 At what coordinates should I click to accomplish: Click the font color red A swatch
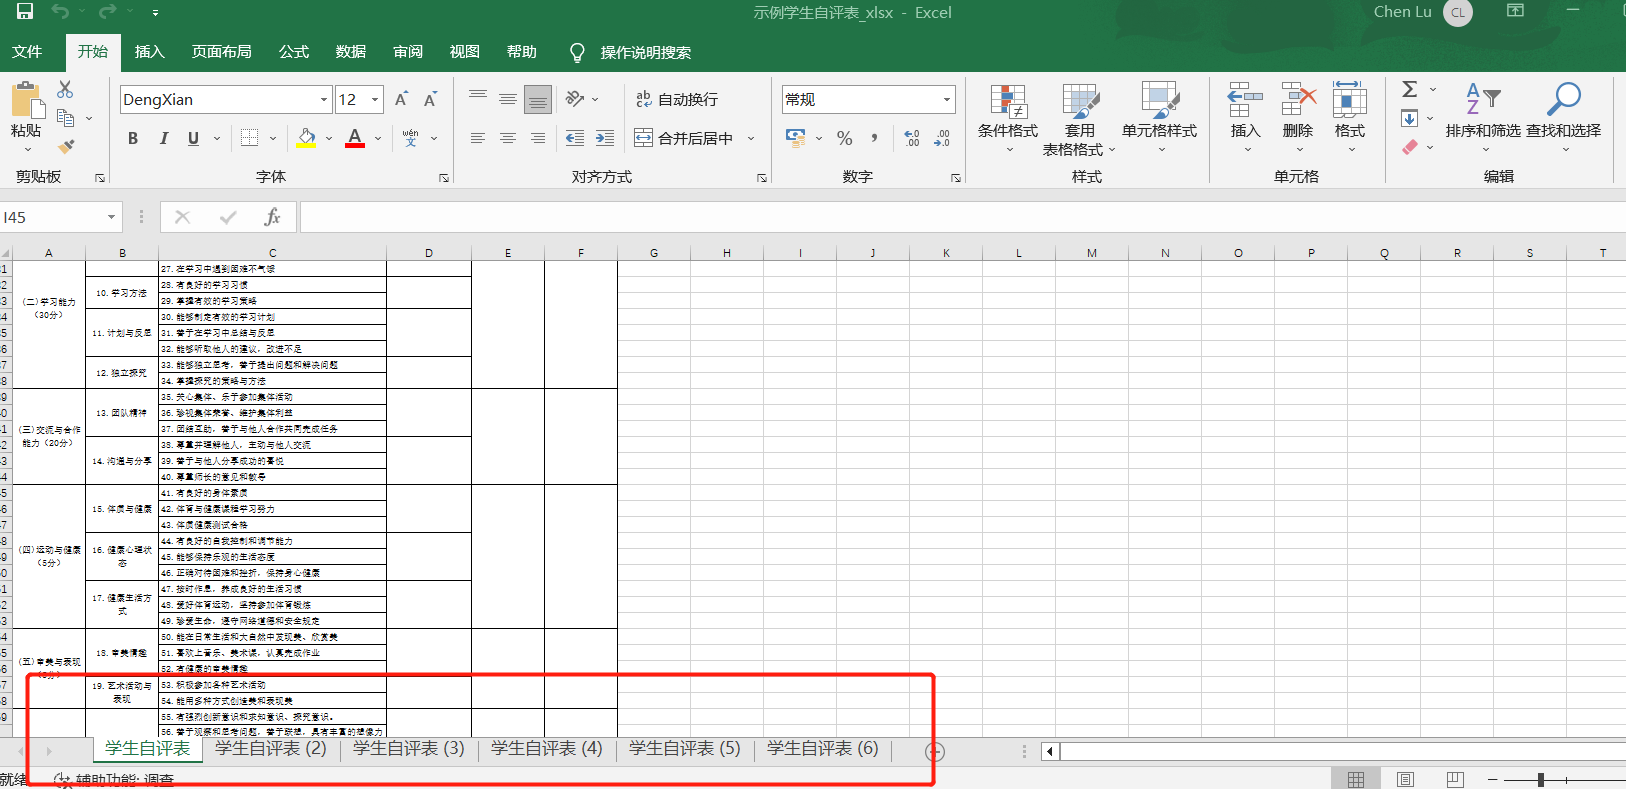click(x=355, y=138)
